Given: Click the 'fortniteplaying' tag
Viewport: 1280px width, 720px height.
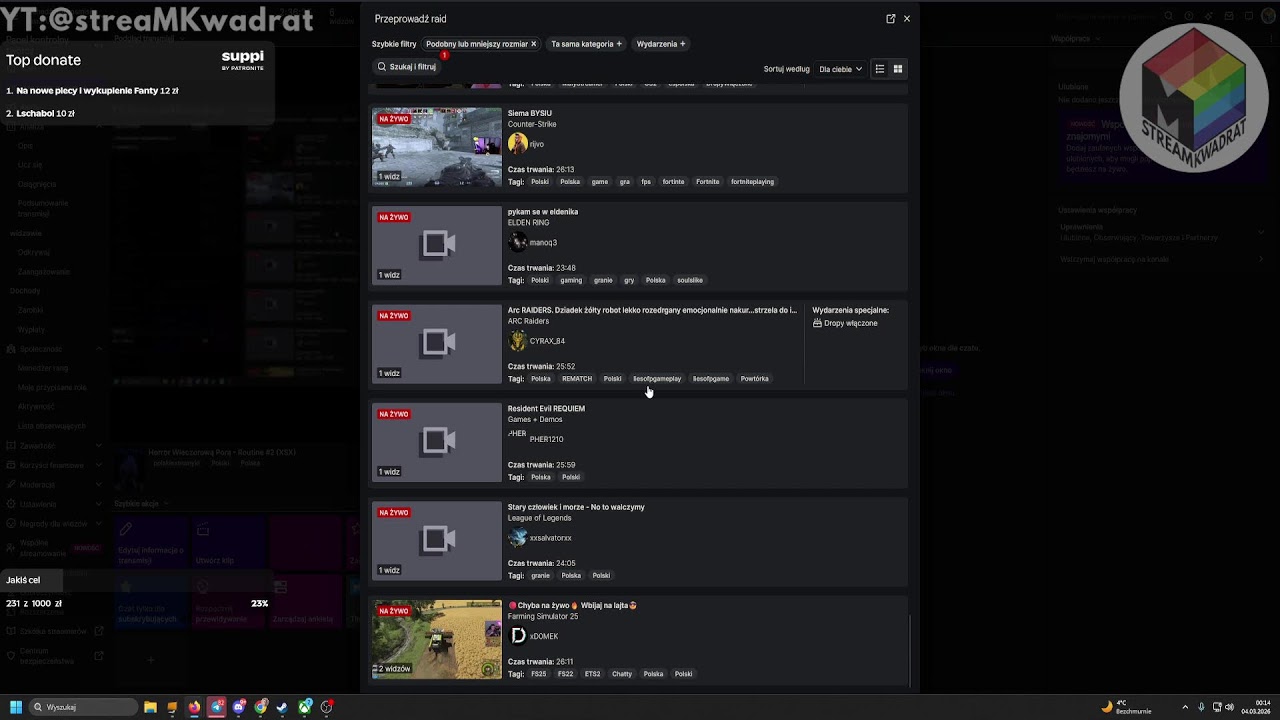Looking at the screenshot, I should click(x=752, y=182).
